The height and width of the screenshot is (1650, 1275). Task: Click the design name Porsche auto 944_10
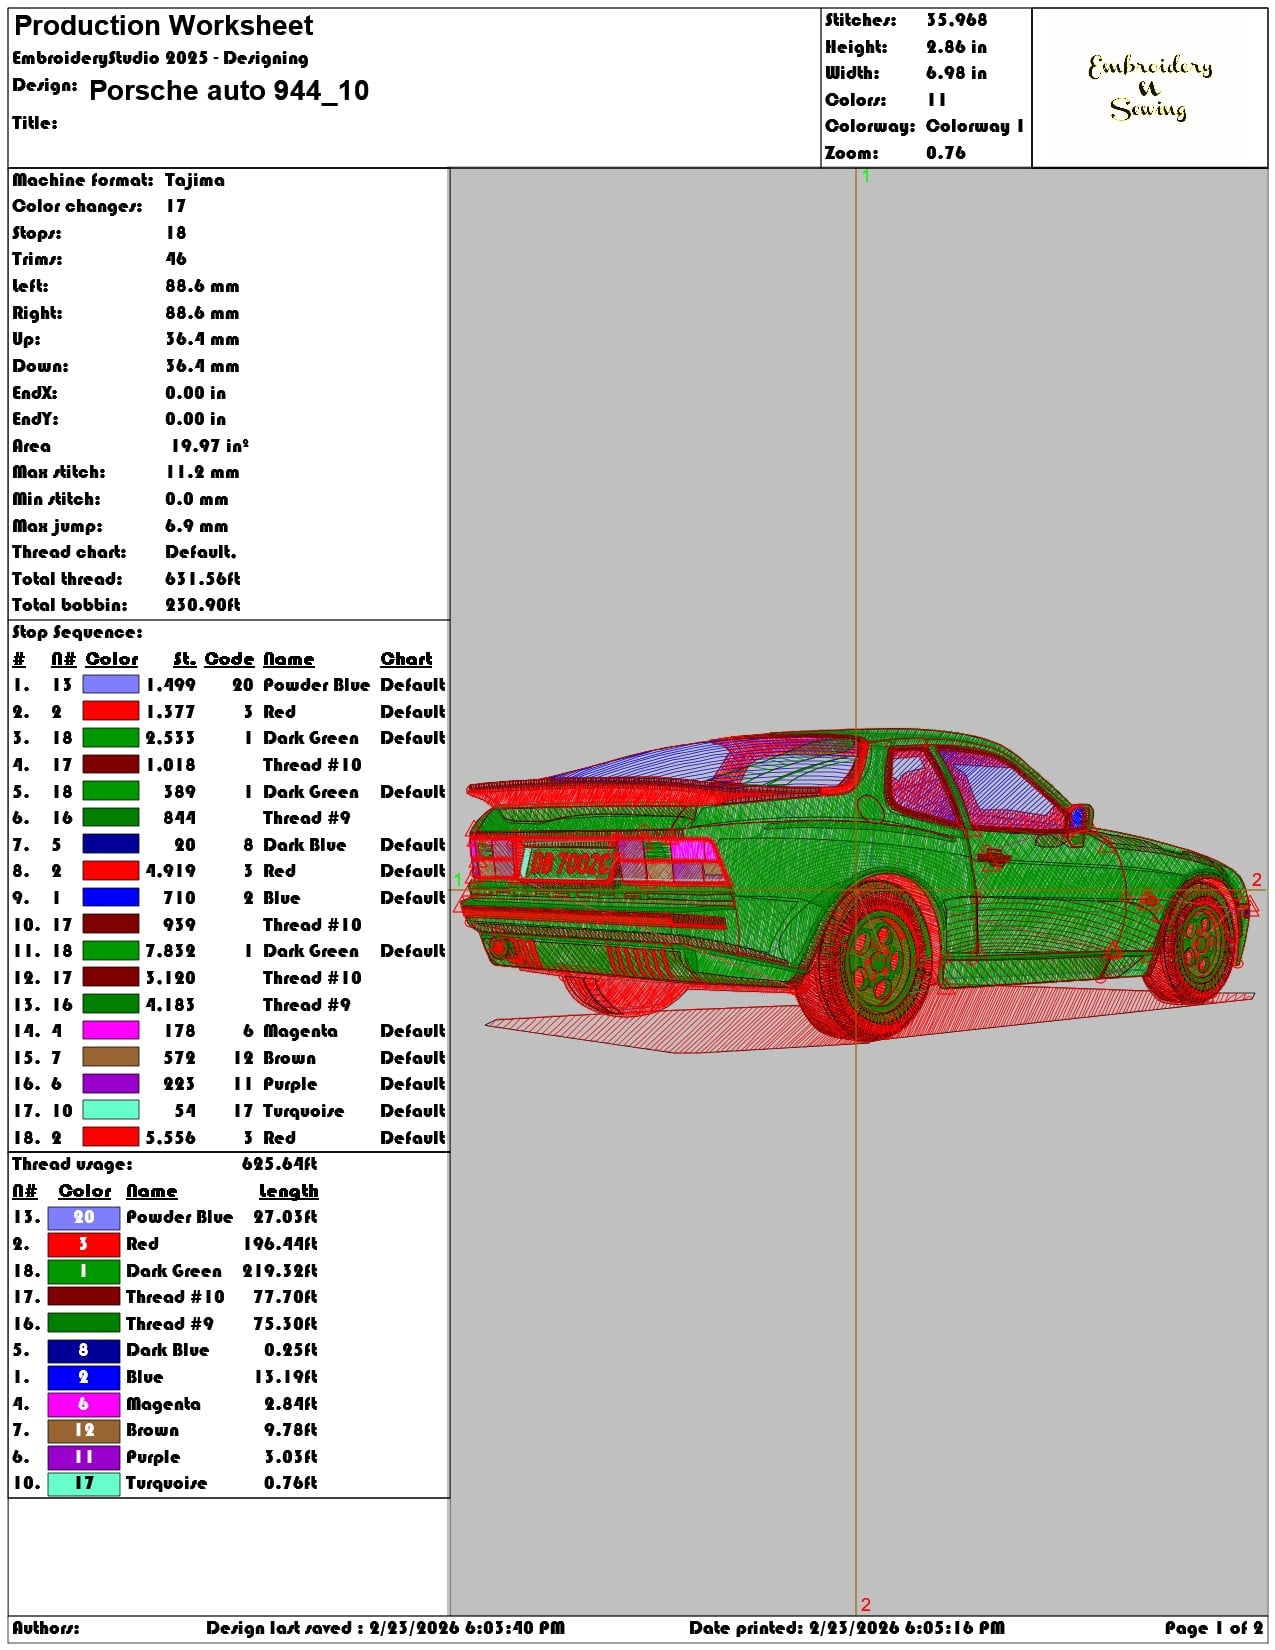point(229,91)
